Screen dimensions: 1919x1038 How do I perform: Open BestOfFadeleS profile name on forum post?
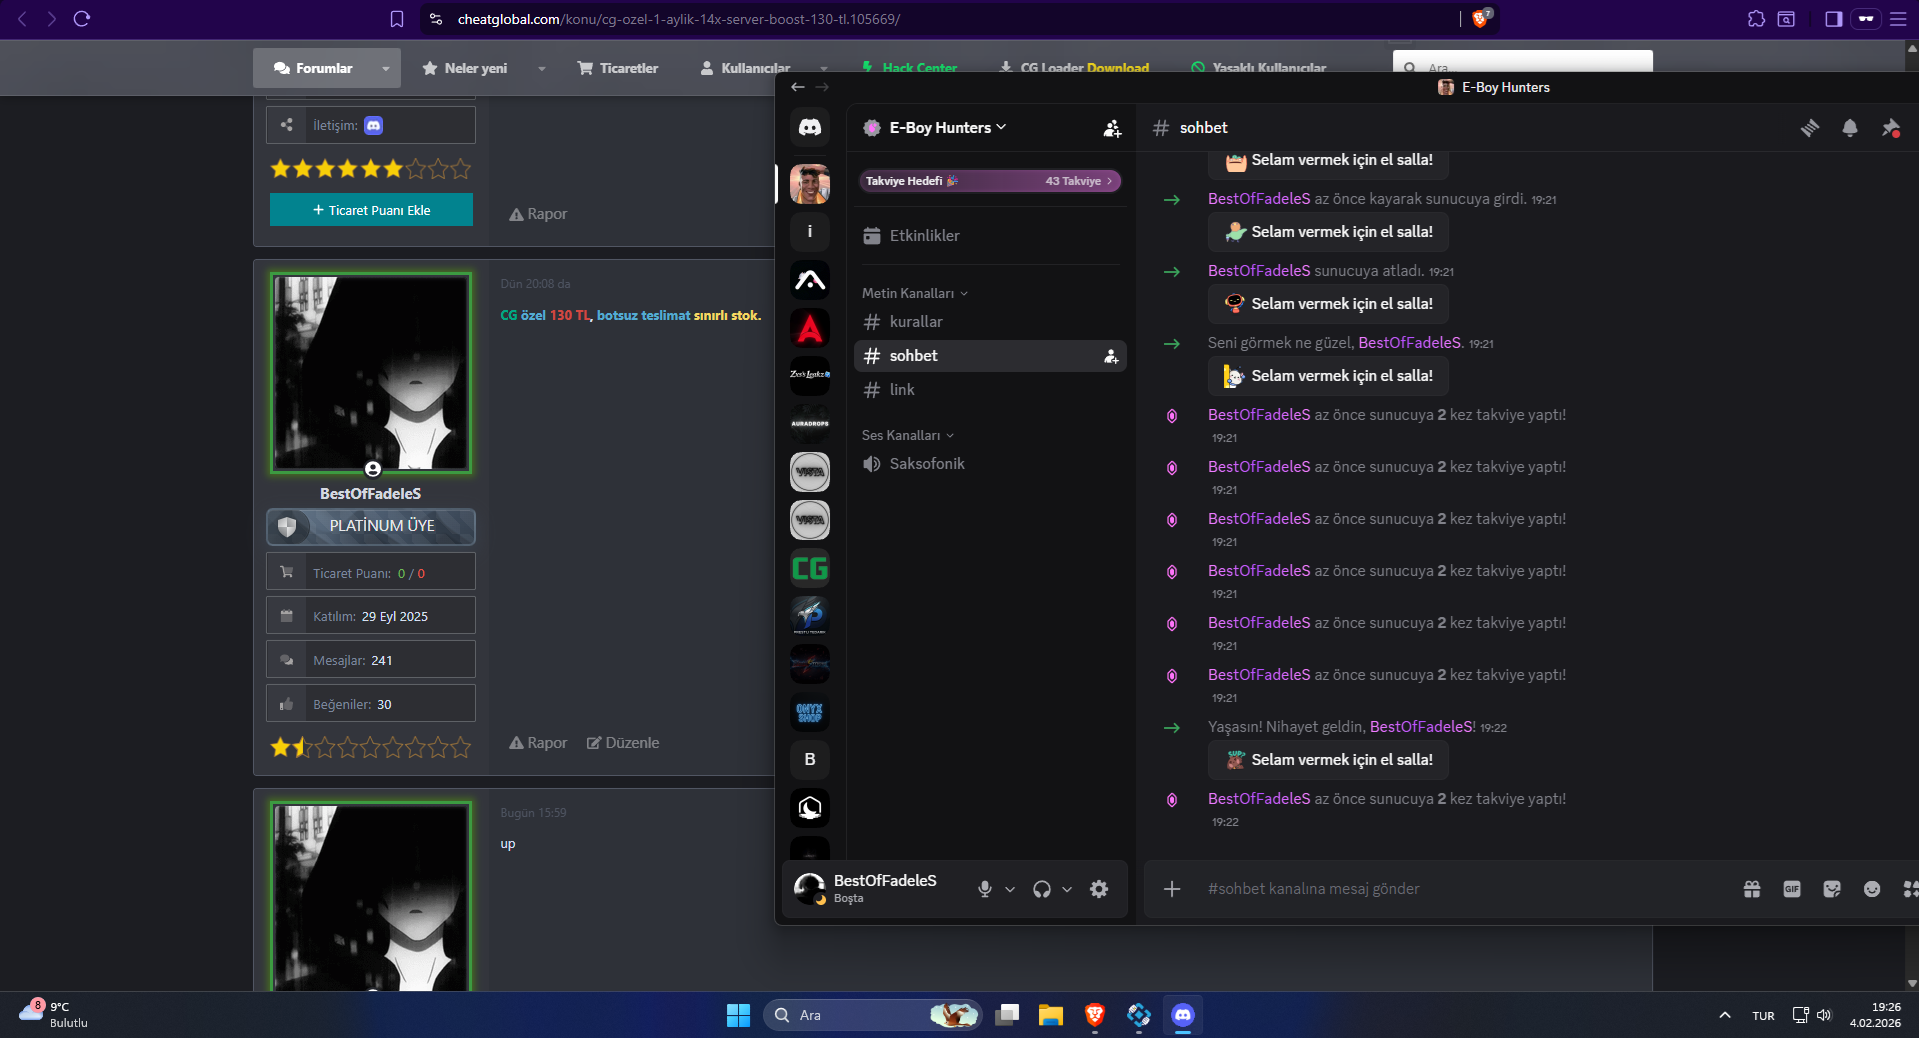pos(370,493)
